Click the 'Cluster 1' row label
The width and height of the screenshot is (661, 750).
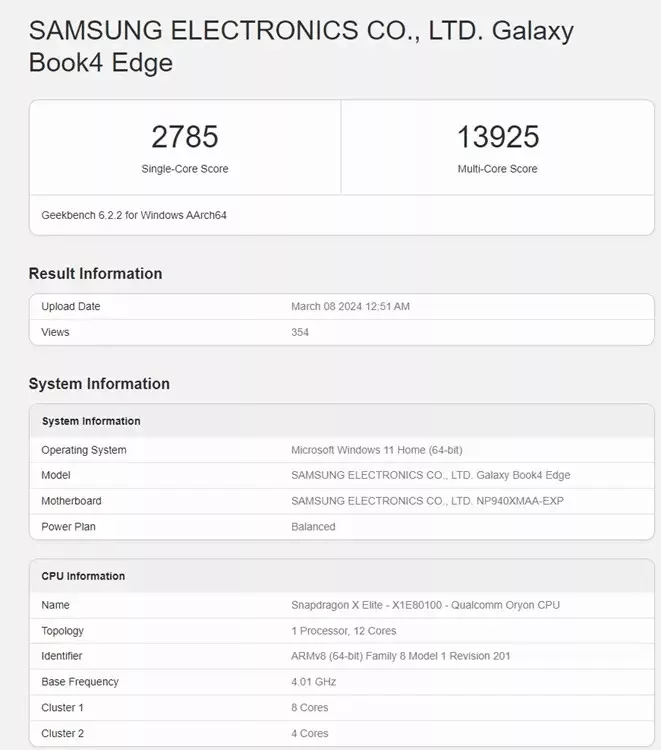(62, 708)
